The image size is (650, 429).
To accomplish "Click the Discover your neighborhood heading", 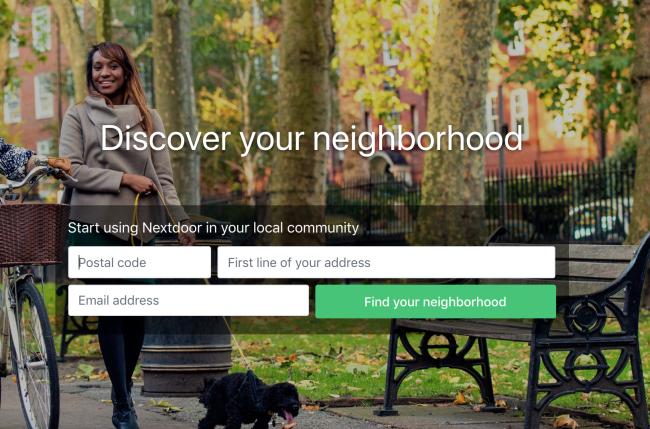I will [311, 138].
